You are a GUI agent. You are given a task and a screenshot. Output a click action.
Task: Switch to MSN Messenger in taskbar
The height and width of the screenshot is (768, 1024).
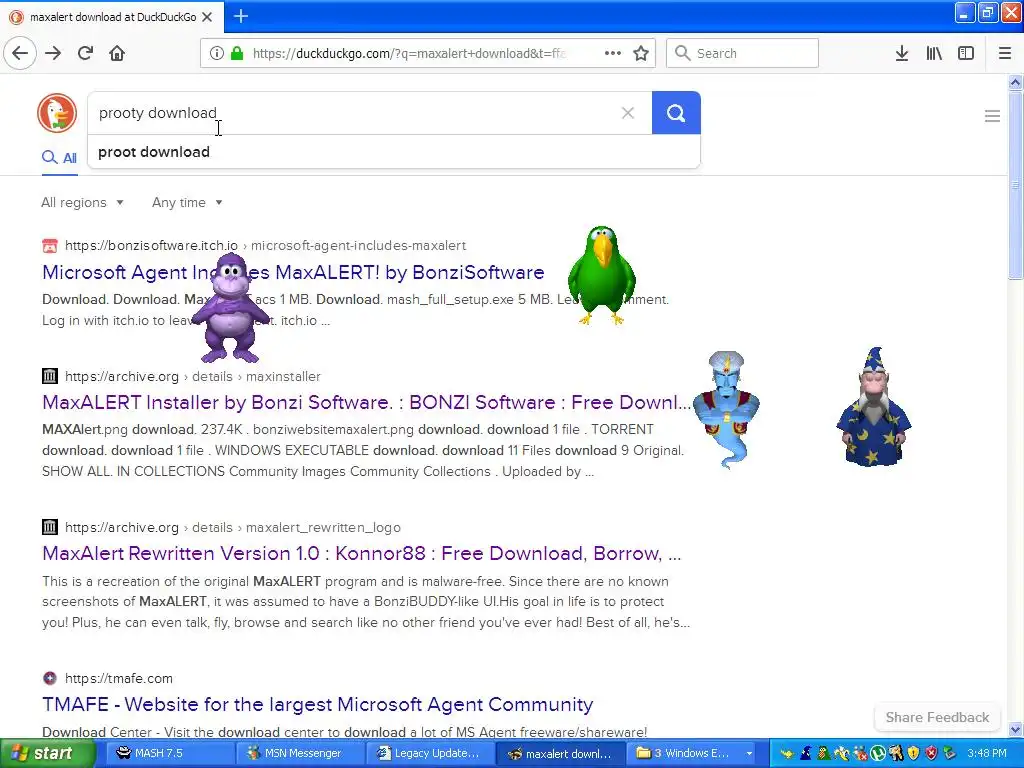pos(298,753)
